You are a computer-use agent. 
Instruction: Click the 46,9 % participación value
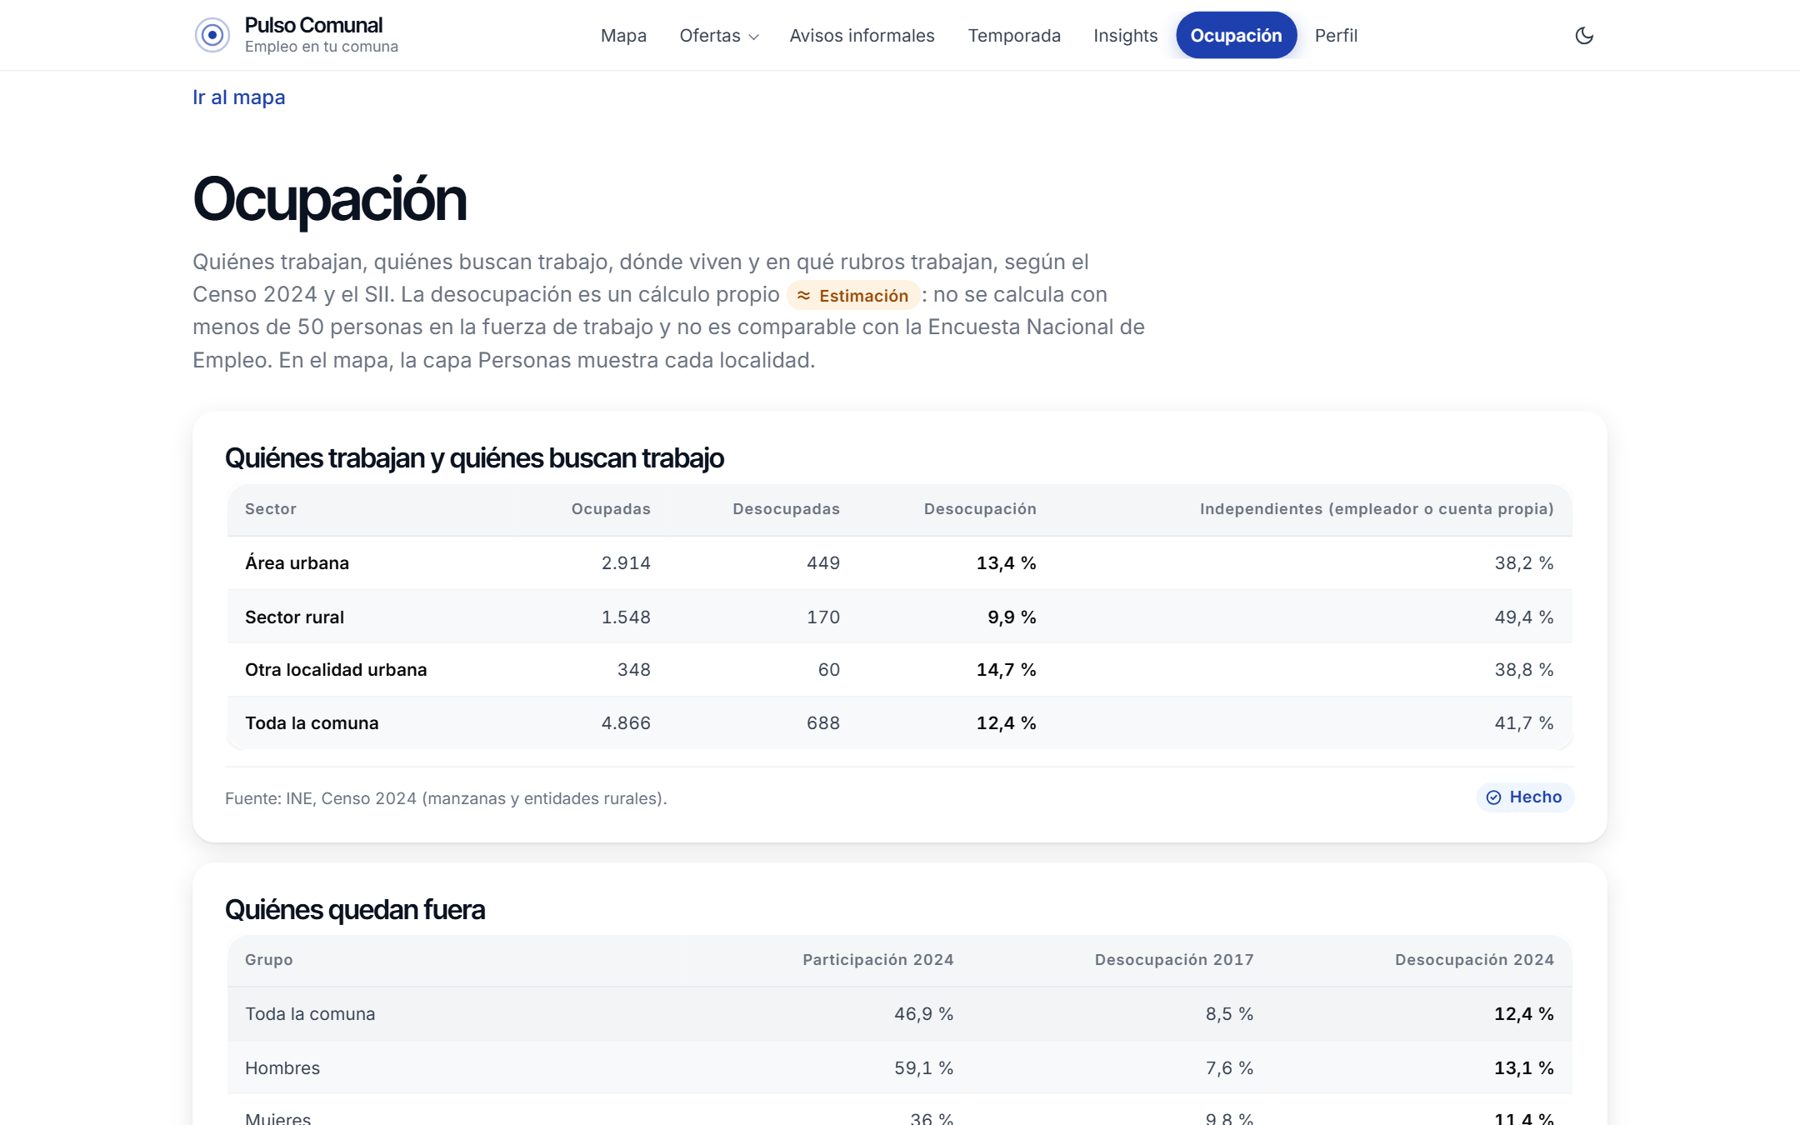coord(924,1014)
